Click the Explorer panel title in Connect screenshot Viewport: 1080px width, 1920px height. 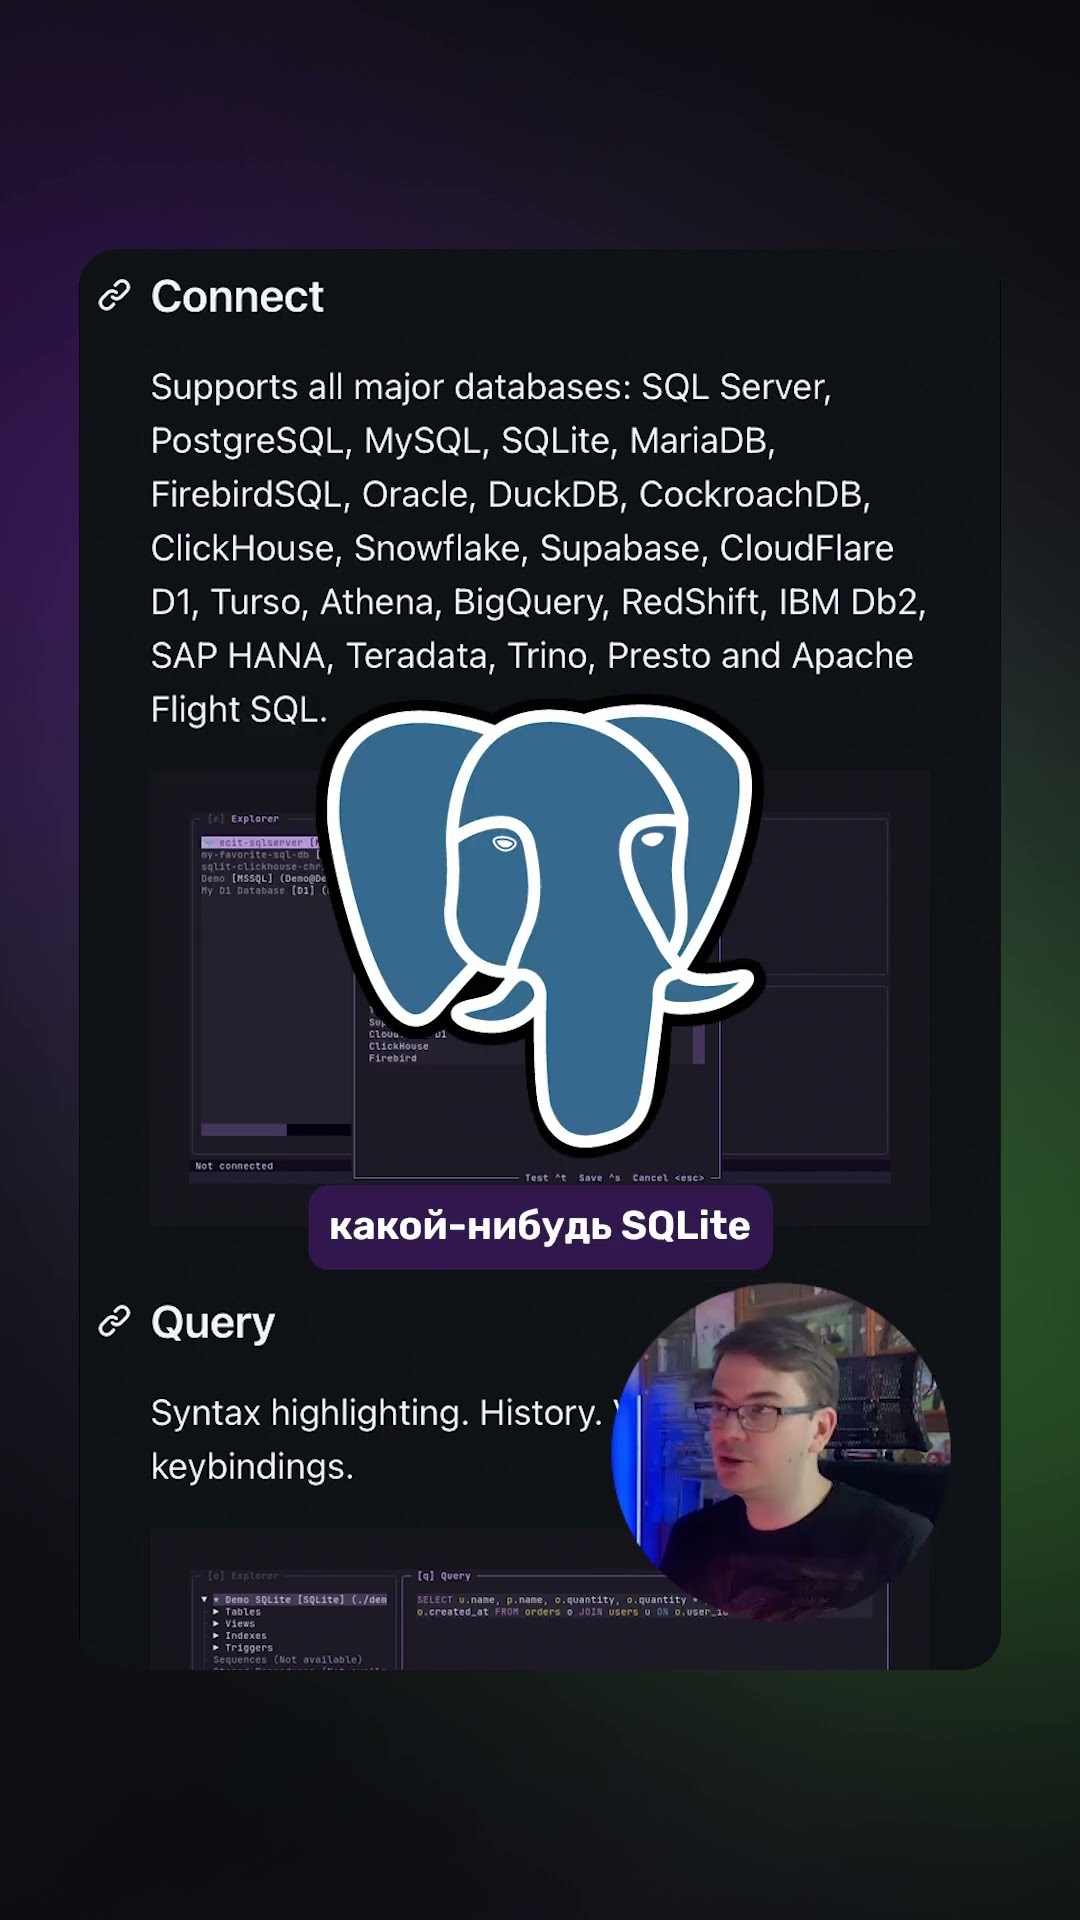[x=244, y=819]
